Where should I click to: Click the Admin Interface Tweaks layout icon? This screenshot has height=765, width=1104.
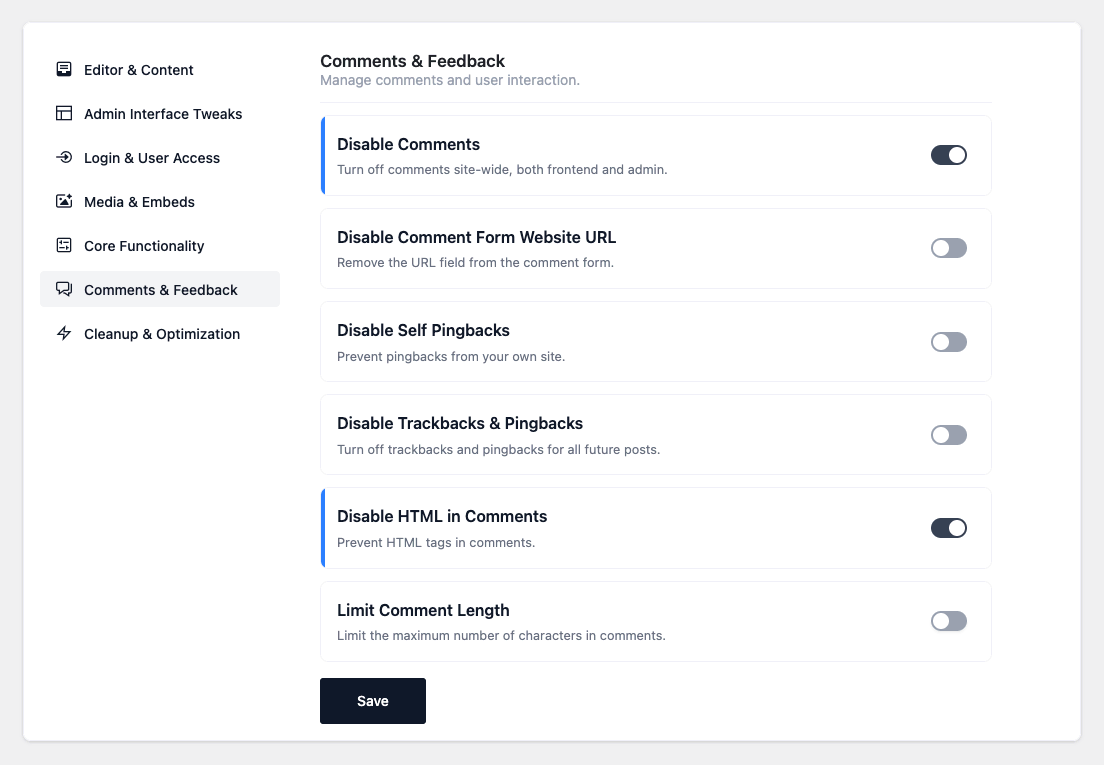[64, 114]
